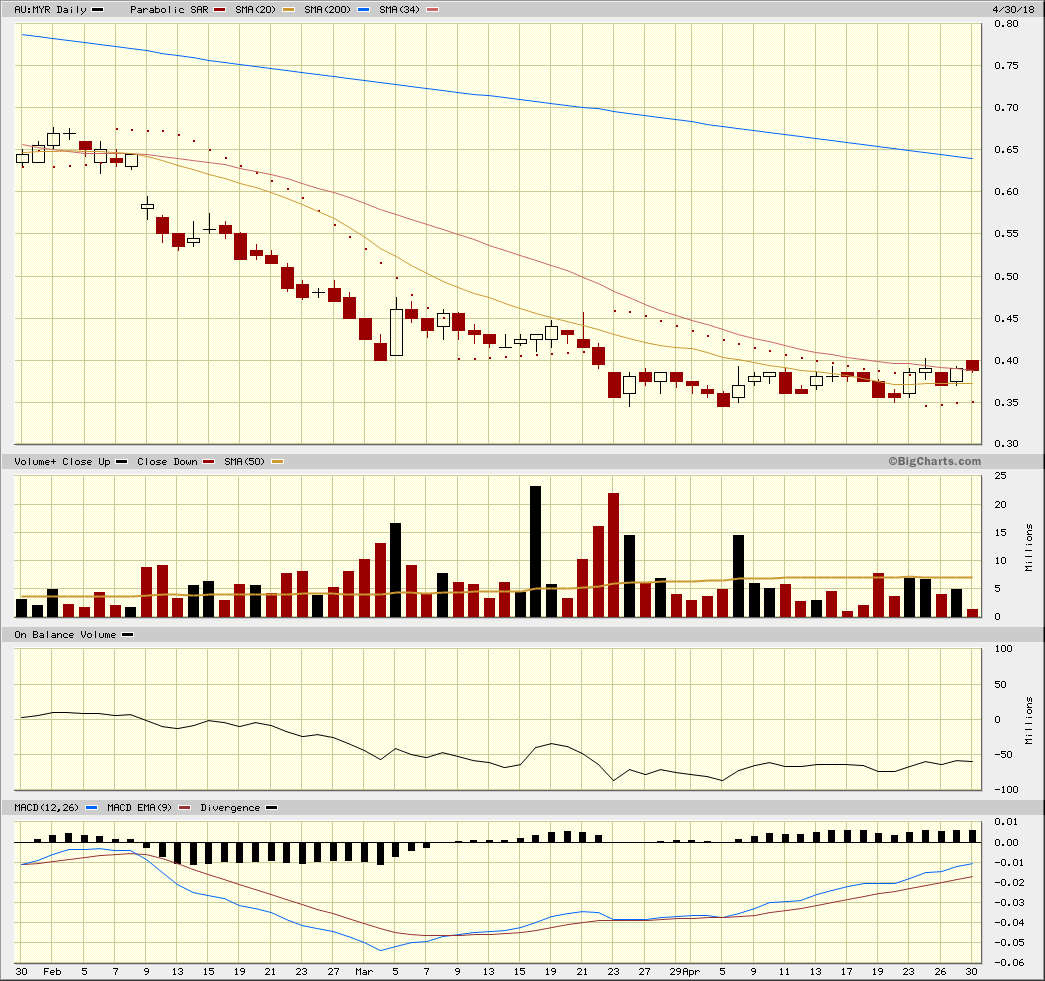This screenshot has height=981, width=1045.
Task: Click the red MACD EMA(9) legend swatch
Action: [185, 807]
